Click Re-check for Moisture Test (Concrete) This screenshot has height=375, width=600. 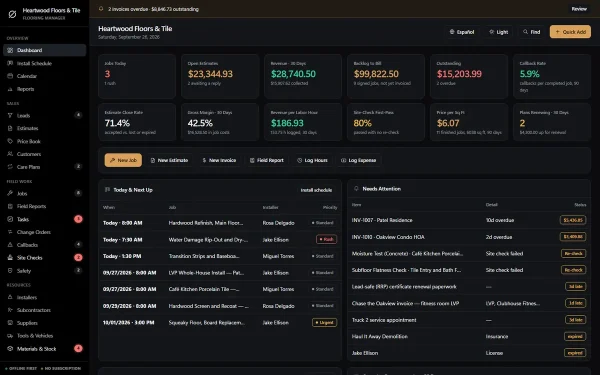point(573,253)
